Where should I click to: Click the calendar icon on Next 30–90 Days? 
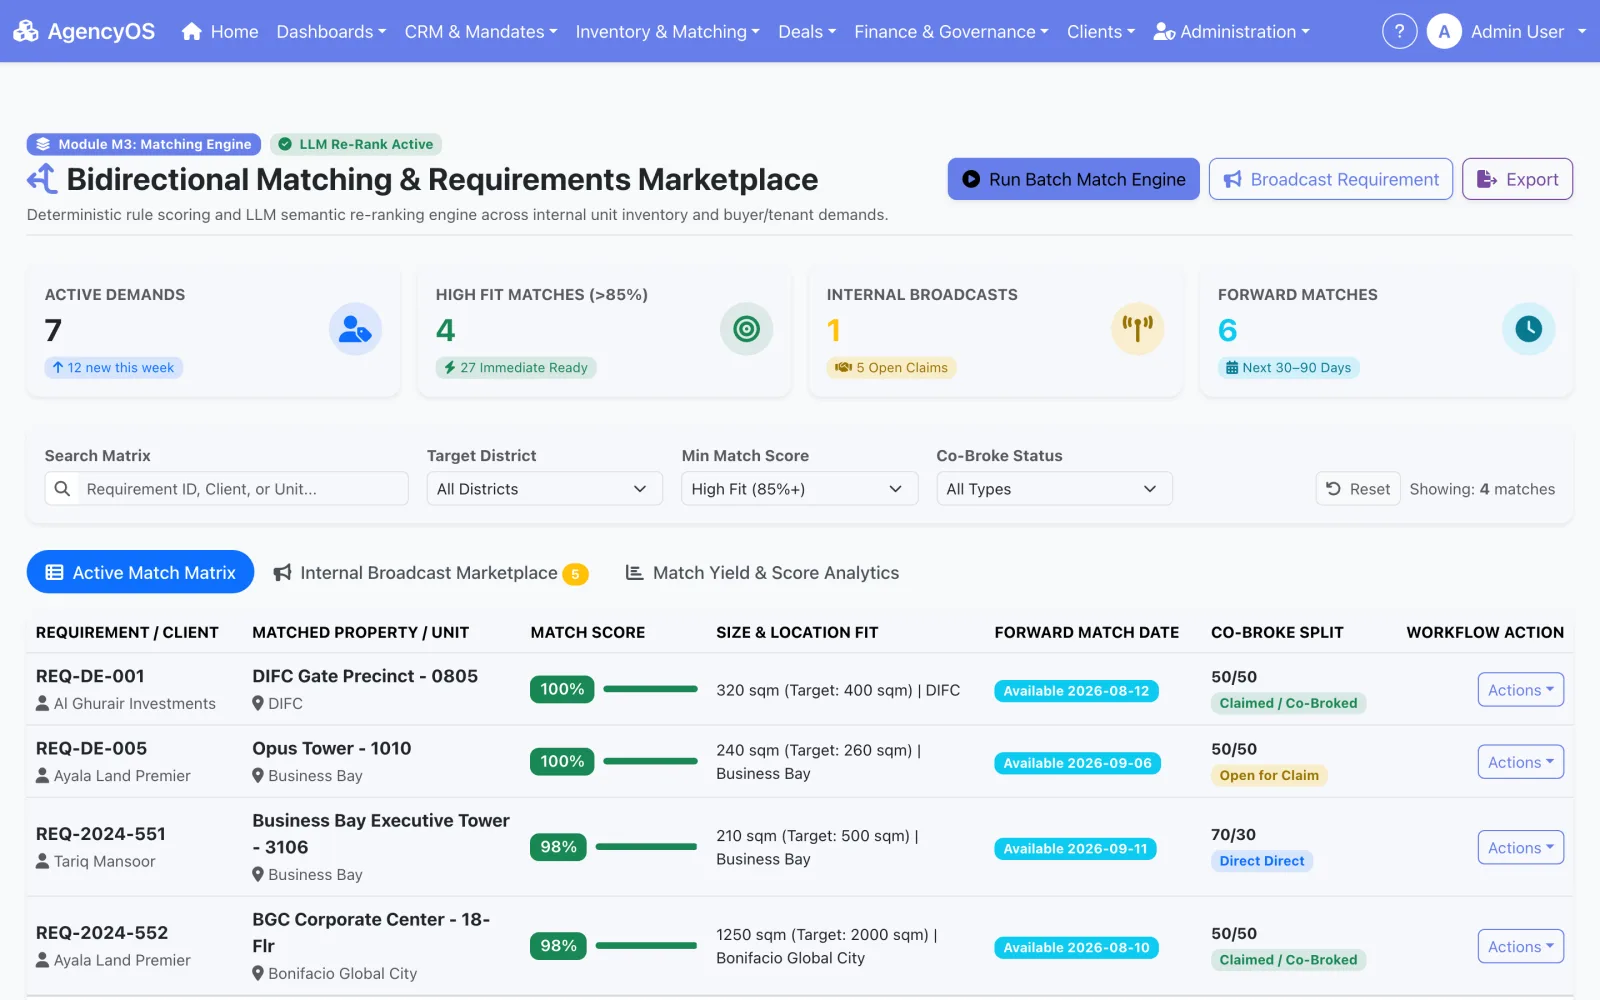[1232, 368]
